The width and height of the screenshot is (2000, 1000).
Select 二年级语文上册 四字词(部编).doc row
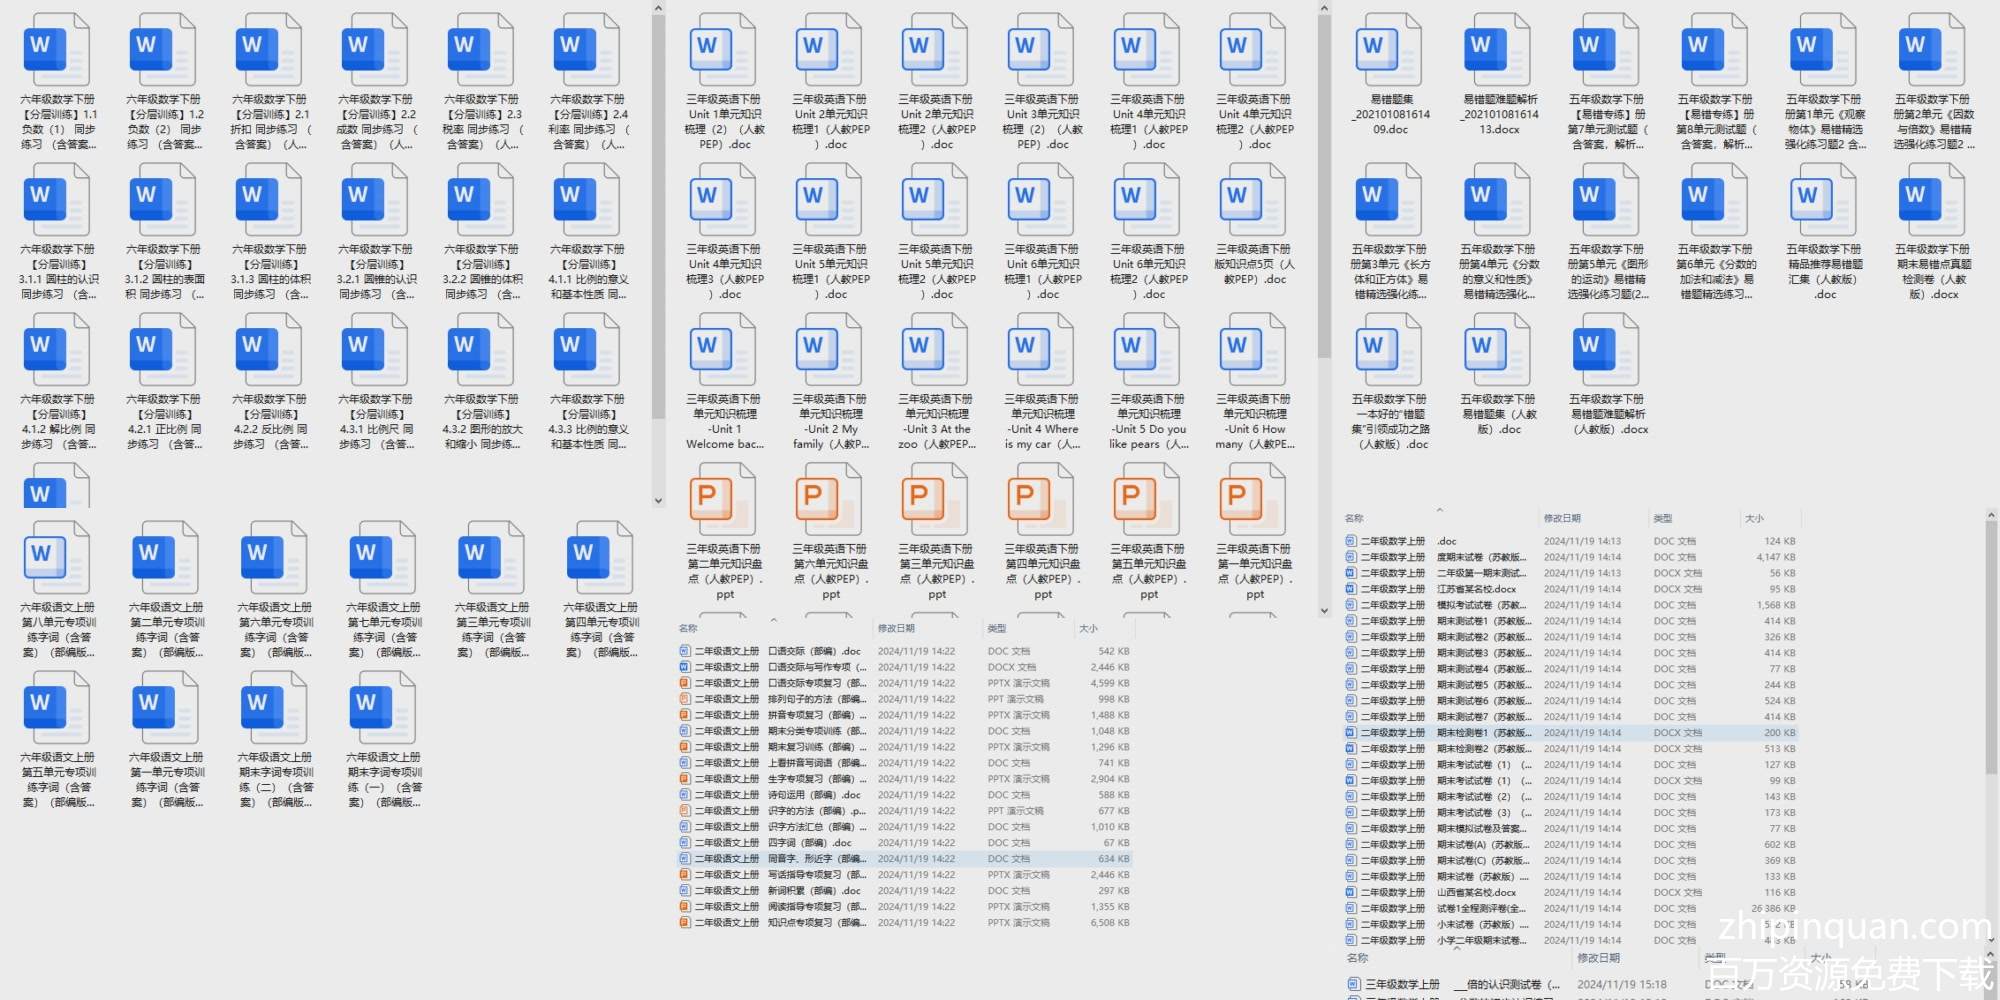click(800, 843)
